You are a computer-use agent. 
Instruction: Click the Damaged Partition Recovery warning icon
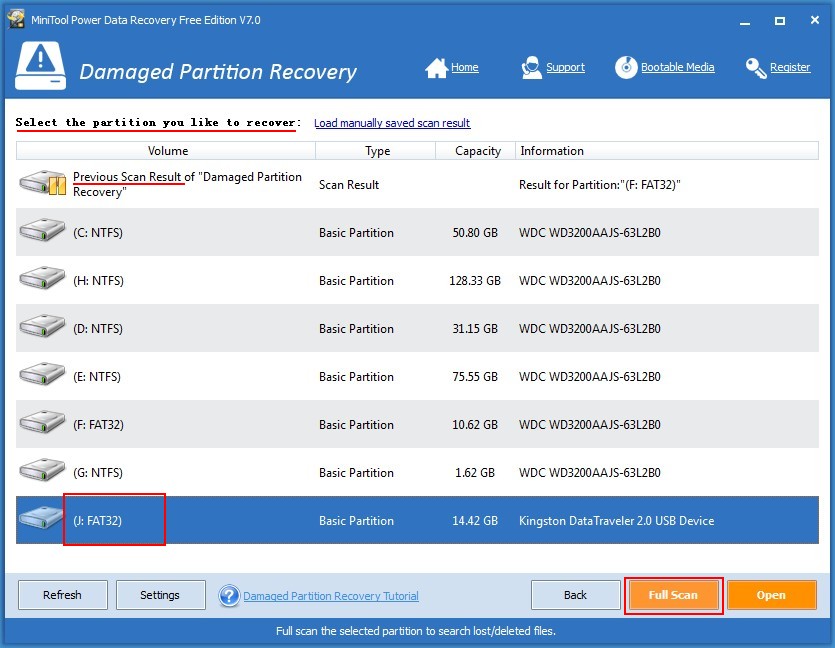40,65
